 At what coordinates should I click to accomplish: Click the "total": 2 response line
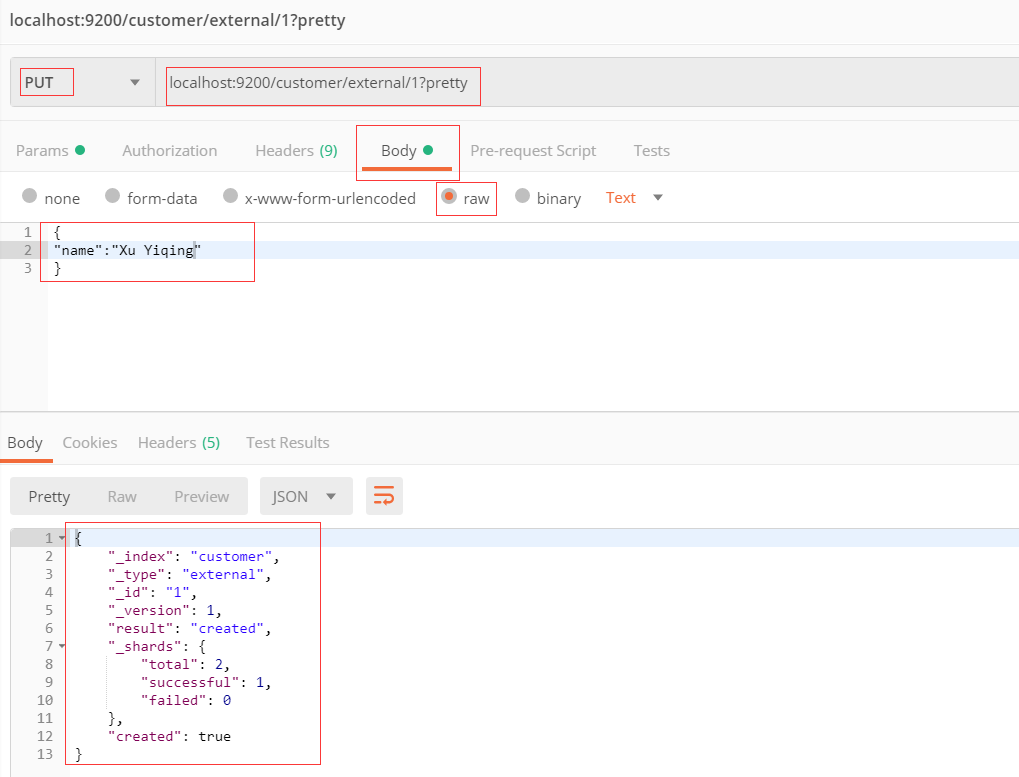click(x=185, y=665)
